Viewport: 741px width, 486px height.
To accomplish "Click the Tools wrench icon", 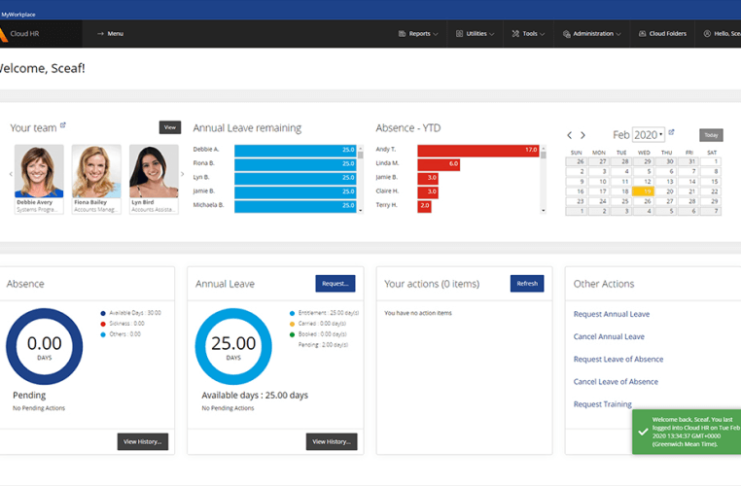I will coord(516,34).
